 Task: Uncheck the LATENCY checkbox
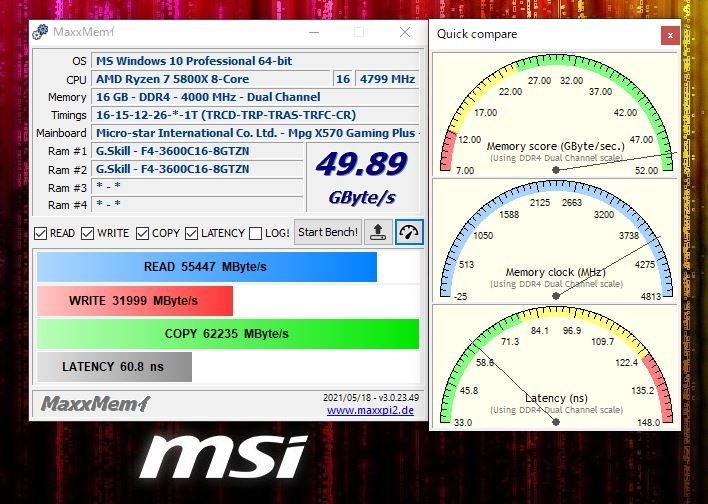[x=191, y=233]
